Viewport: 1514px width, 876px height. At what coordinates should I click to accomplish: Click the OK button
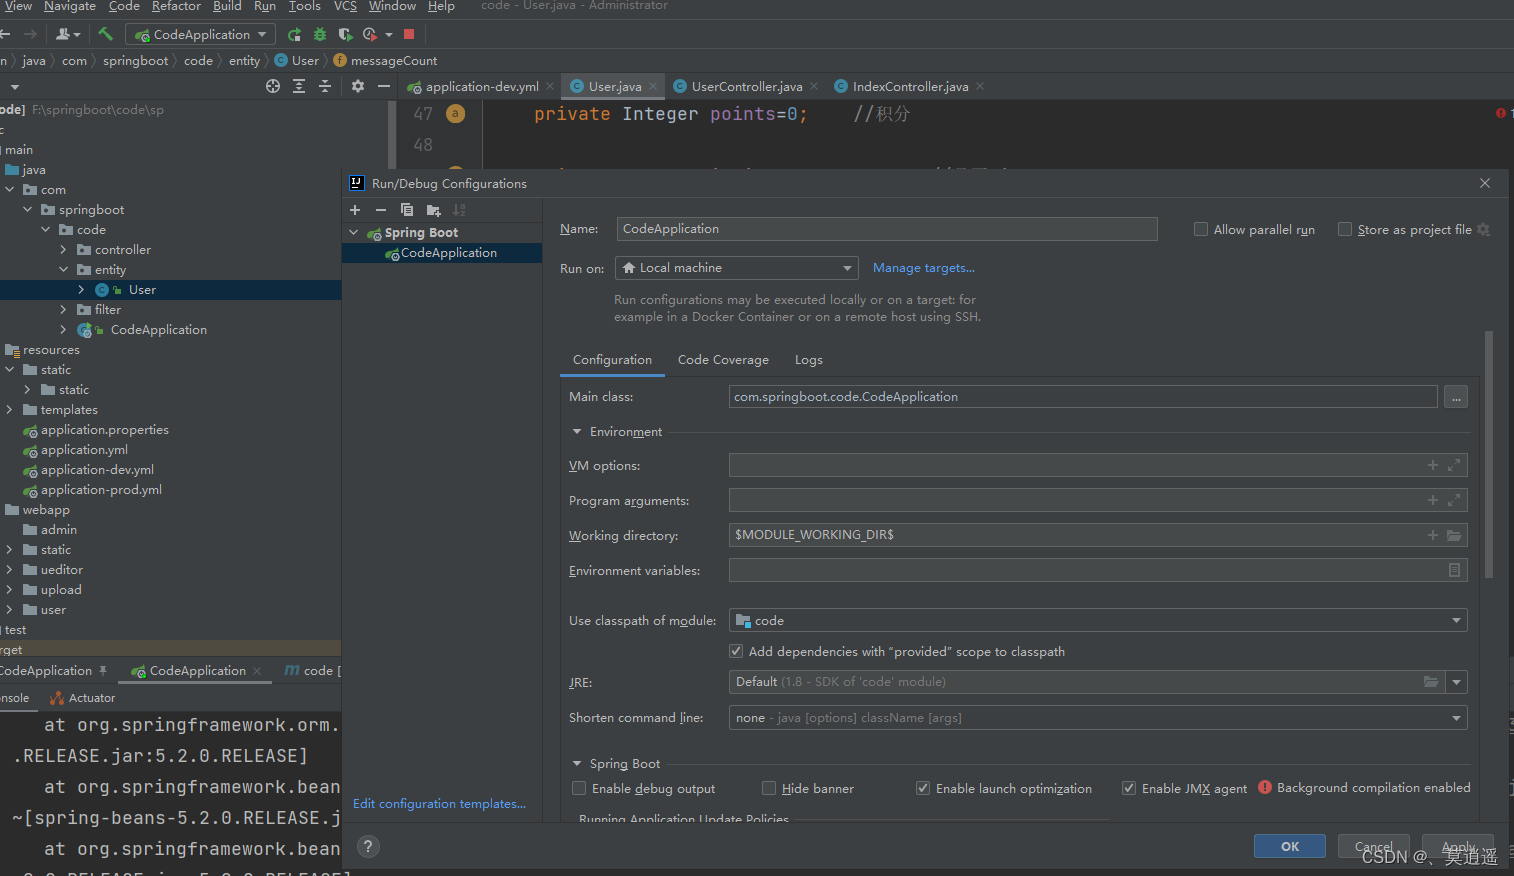[x=1290, y=846]
